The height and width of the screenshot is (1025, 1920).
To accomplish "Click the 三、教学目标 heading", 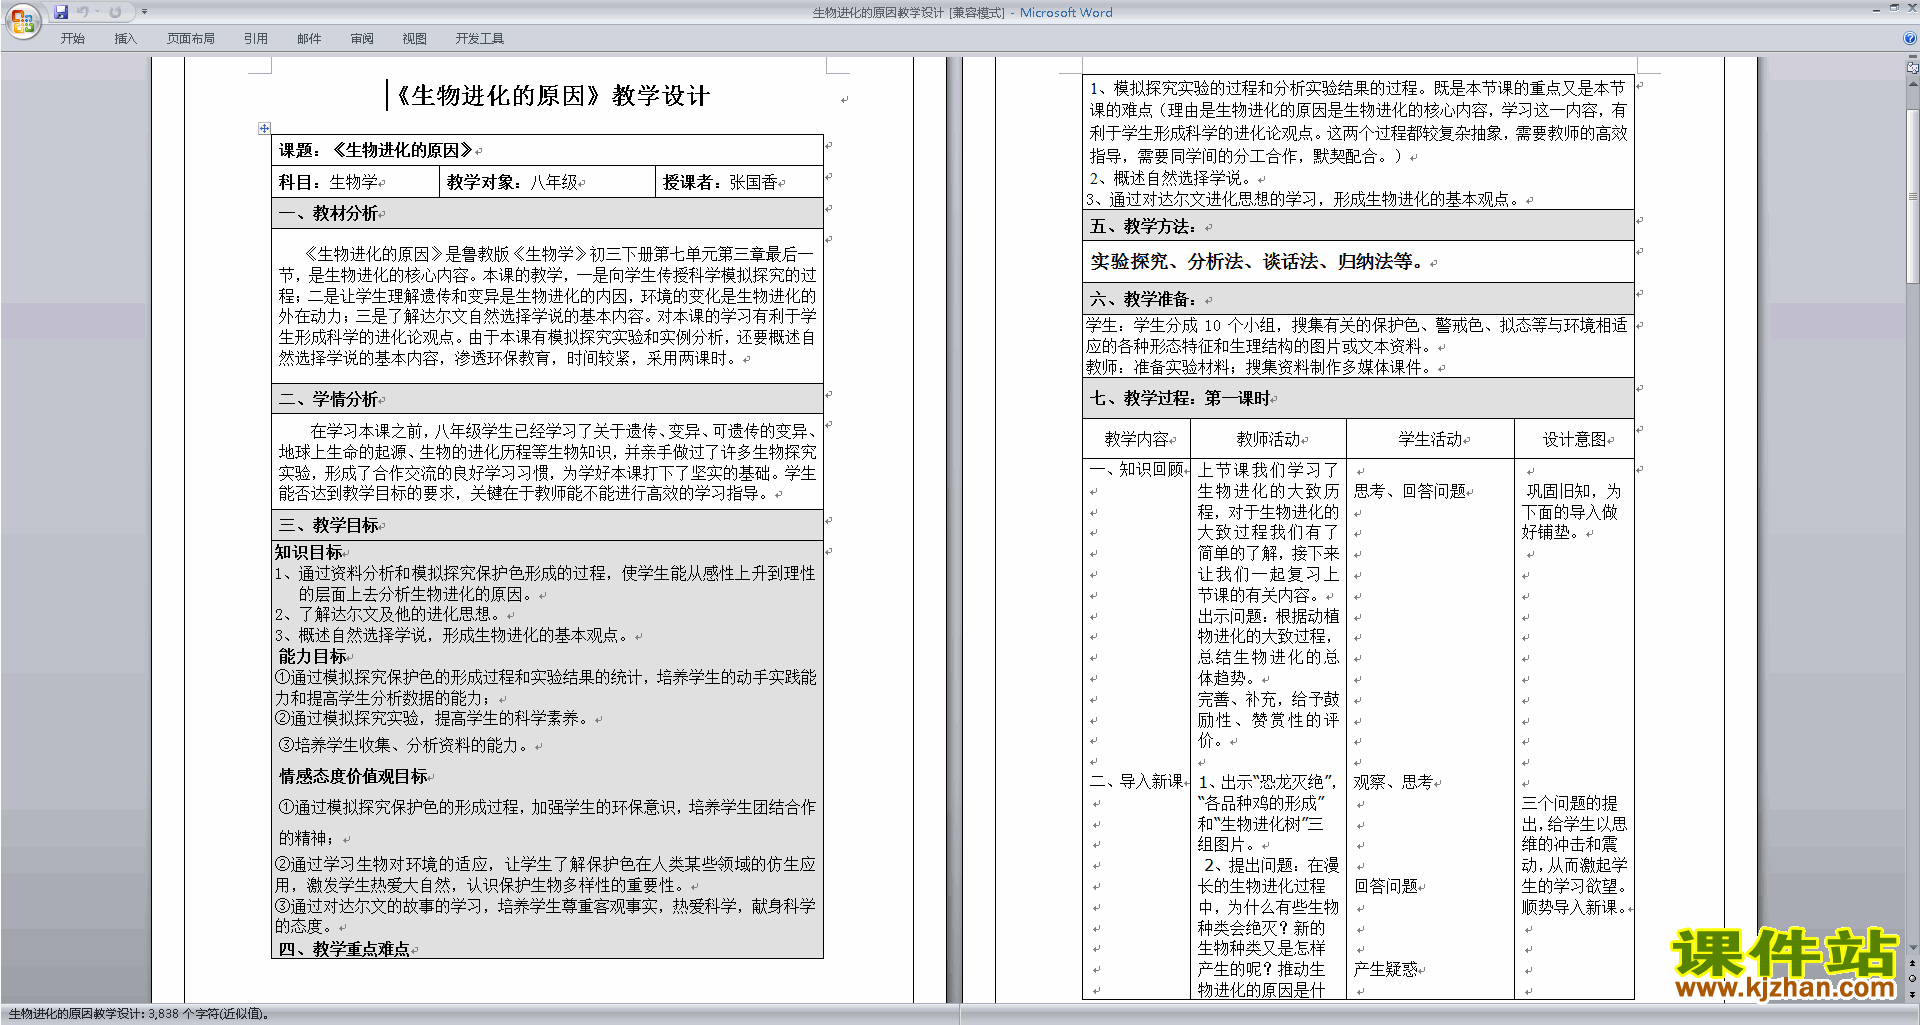I will click(328, 525).
